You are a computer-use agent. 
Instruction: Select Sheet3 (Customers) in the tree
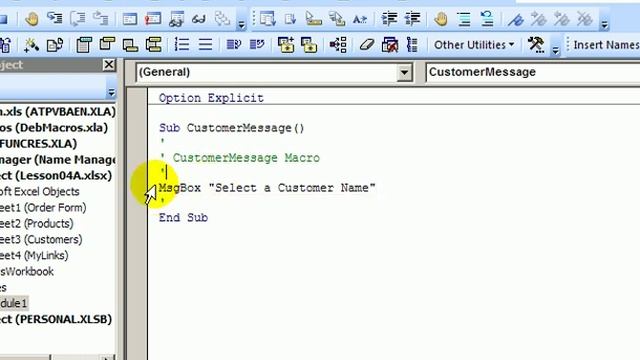(x=41, y=239)
